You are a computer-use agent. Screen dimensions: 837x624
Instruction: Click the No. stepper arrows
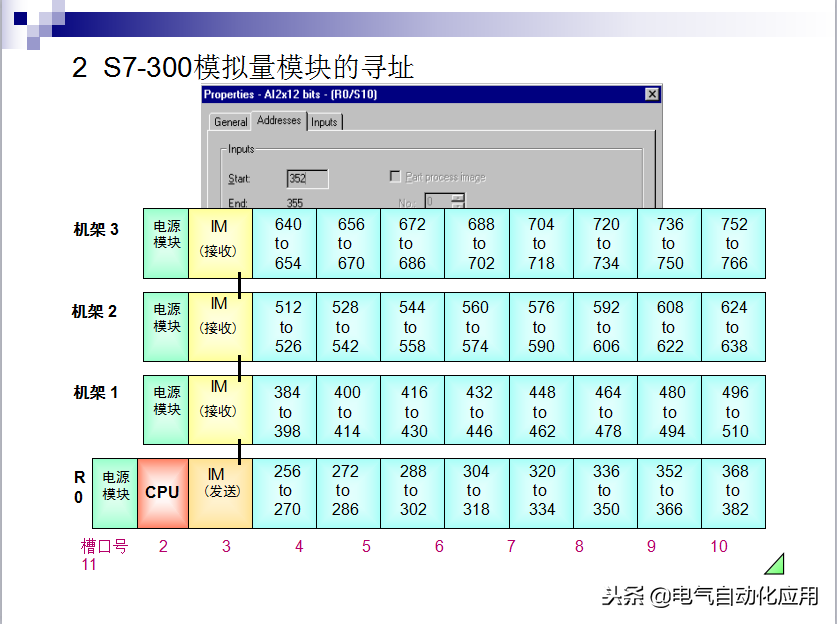pos(458,200)
